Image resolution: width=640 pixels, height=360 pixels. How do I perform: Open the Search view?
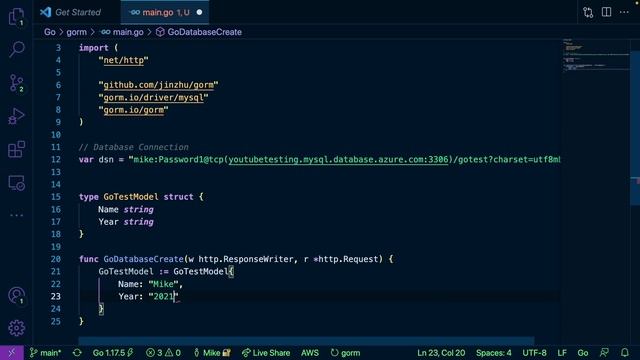(x=16, y=49)
